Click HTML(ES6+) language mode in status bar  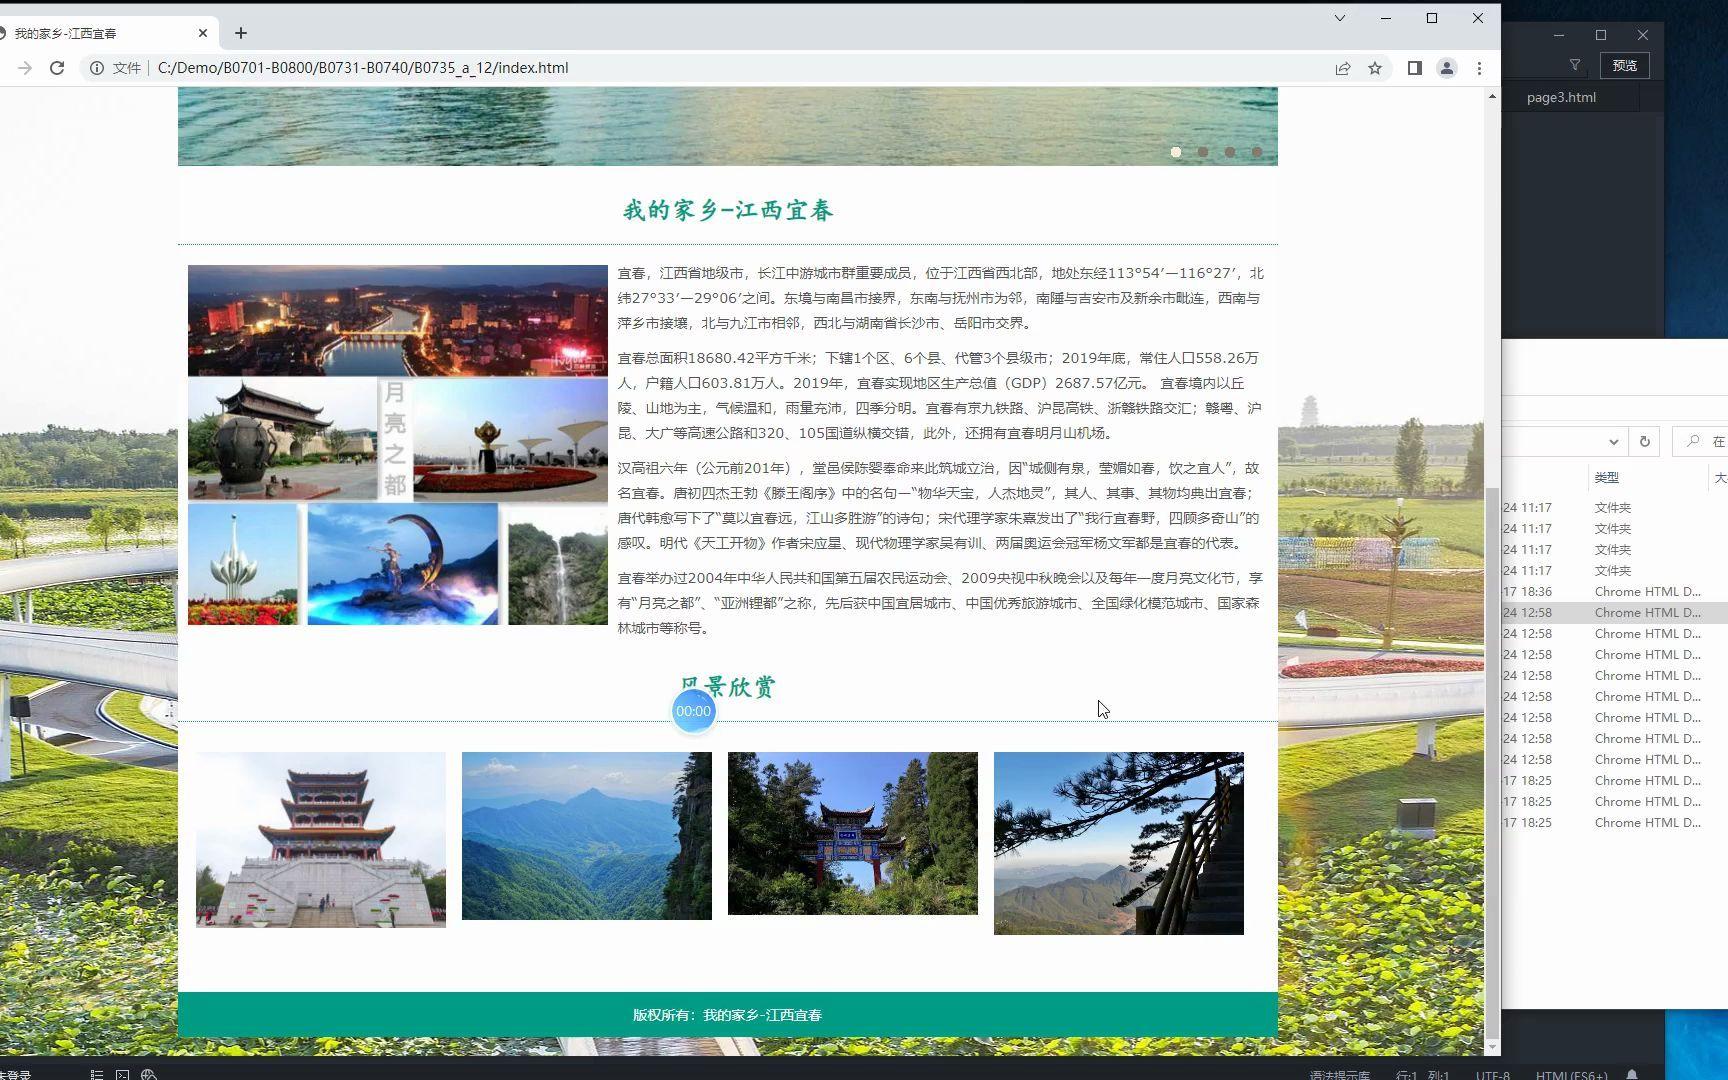pyautogui.click(x=1571, y=1075)
